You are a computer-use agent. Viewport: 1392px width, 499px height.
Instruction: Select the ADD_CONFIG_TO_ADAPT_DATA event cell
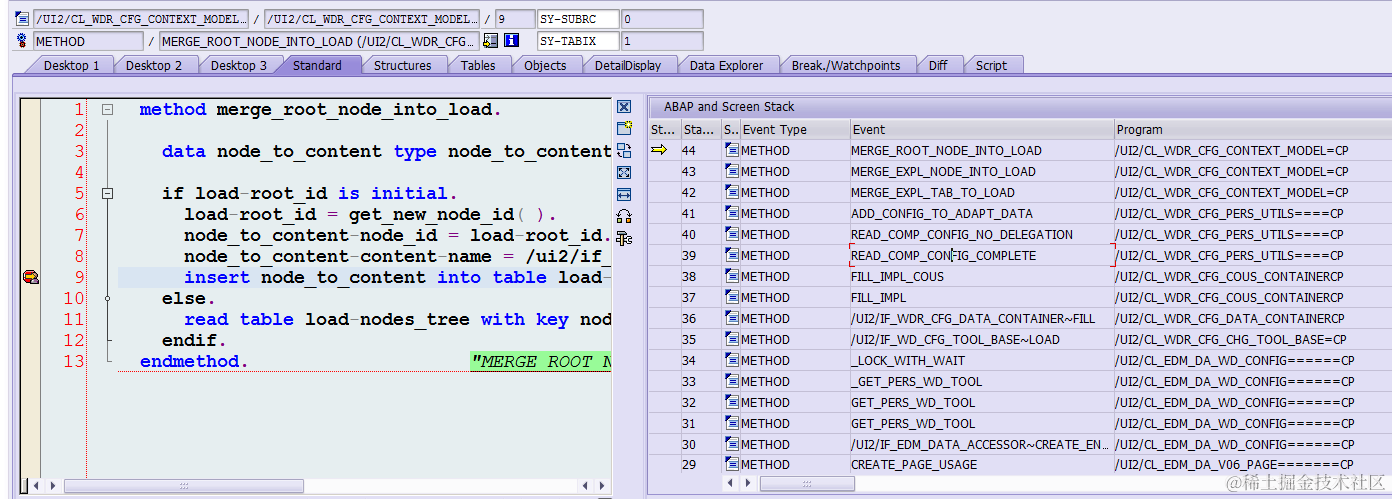coord(982,214)
